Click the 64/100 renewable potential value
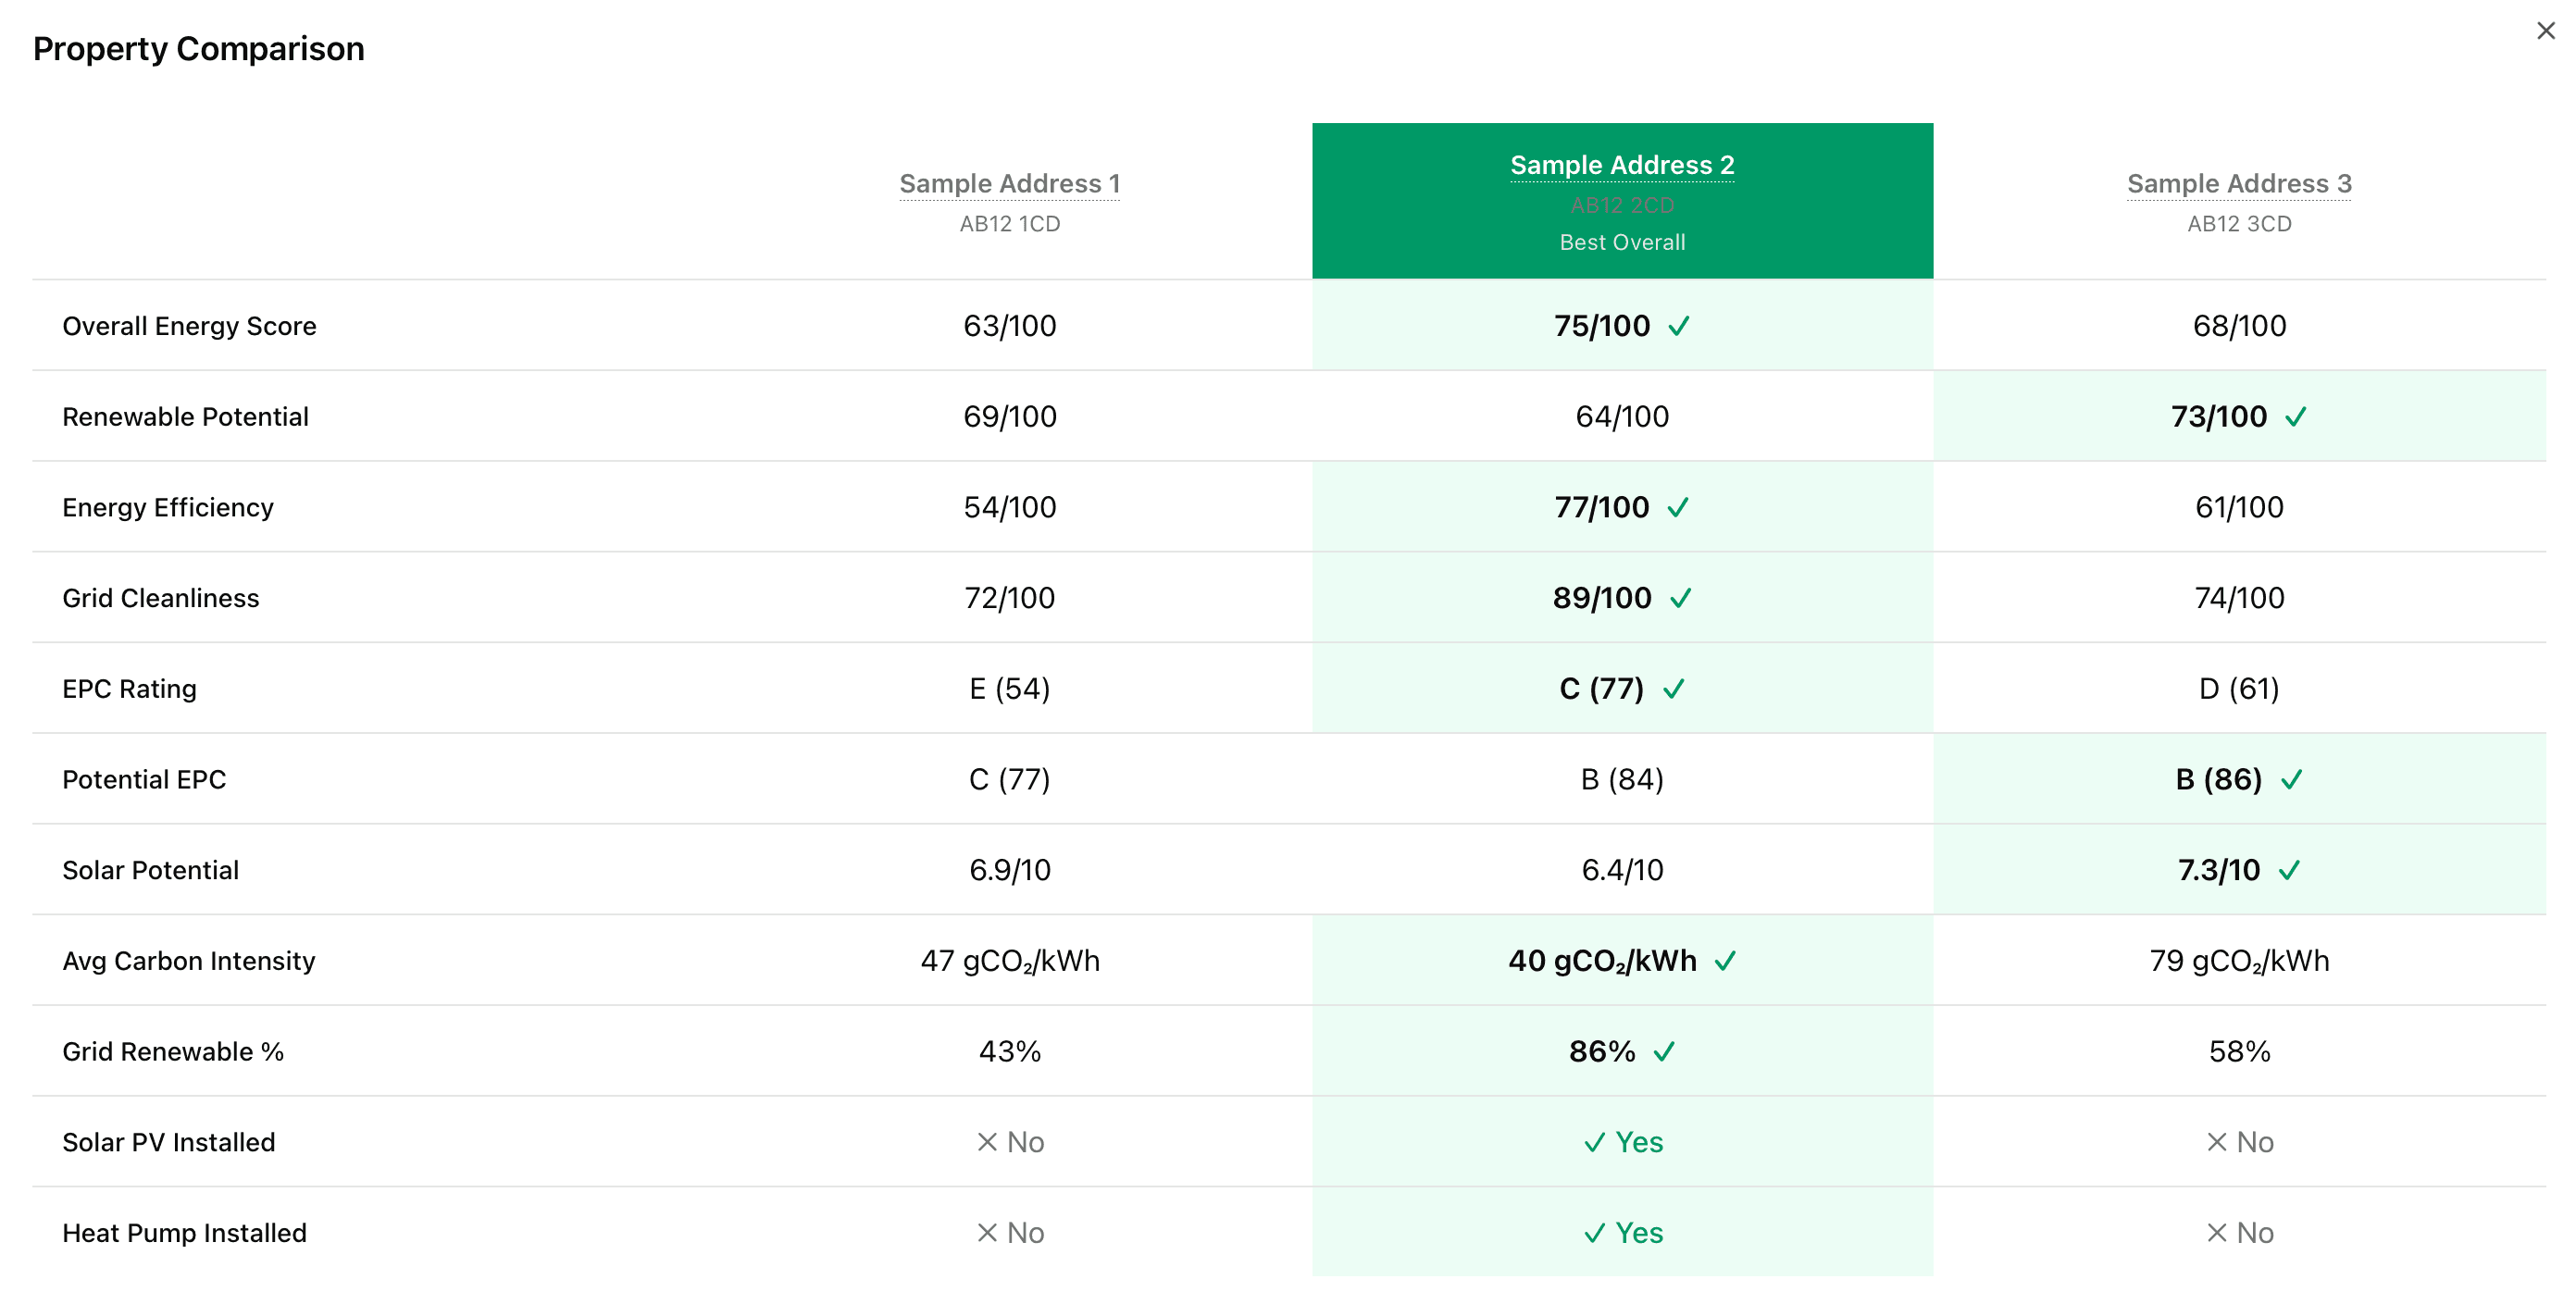Viewport: 2576px width, 1292px height. click(1622, 417)
